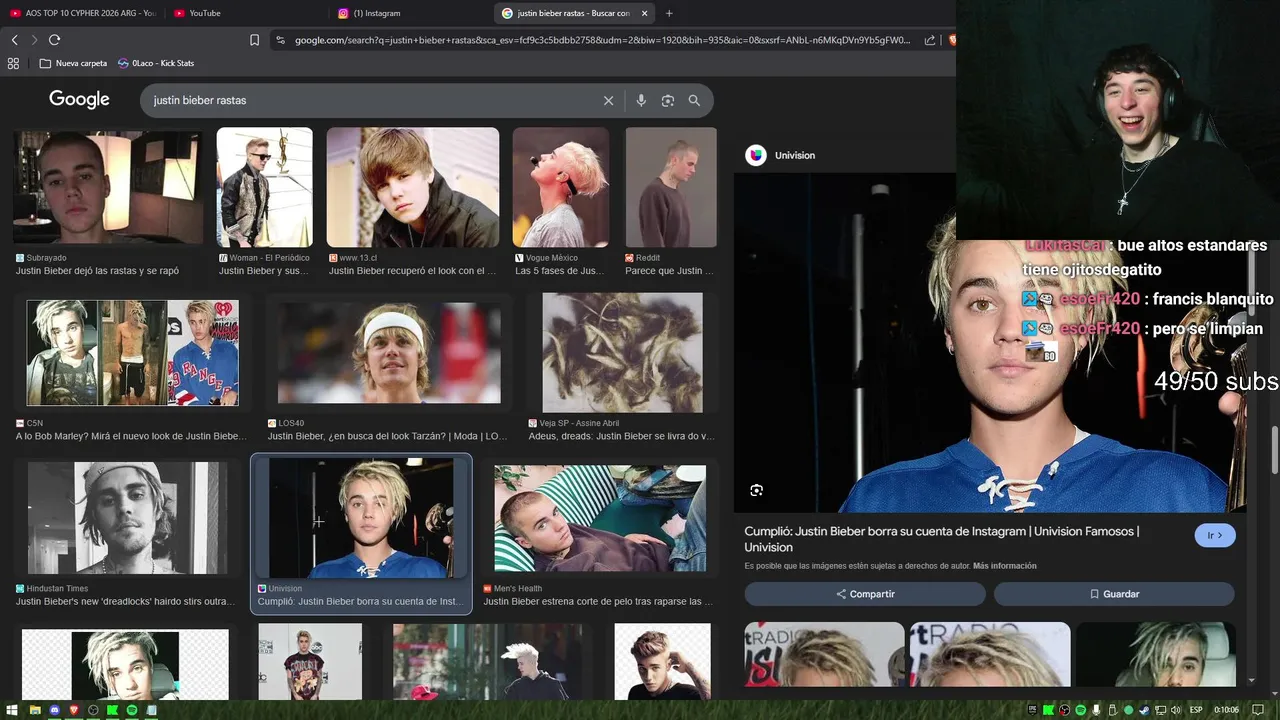Open the apps grid in the bookmarks bar
The height and width of the screenshot is (720, 1280).
[x=13, y=63]
